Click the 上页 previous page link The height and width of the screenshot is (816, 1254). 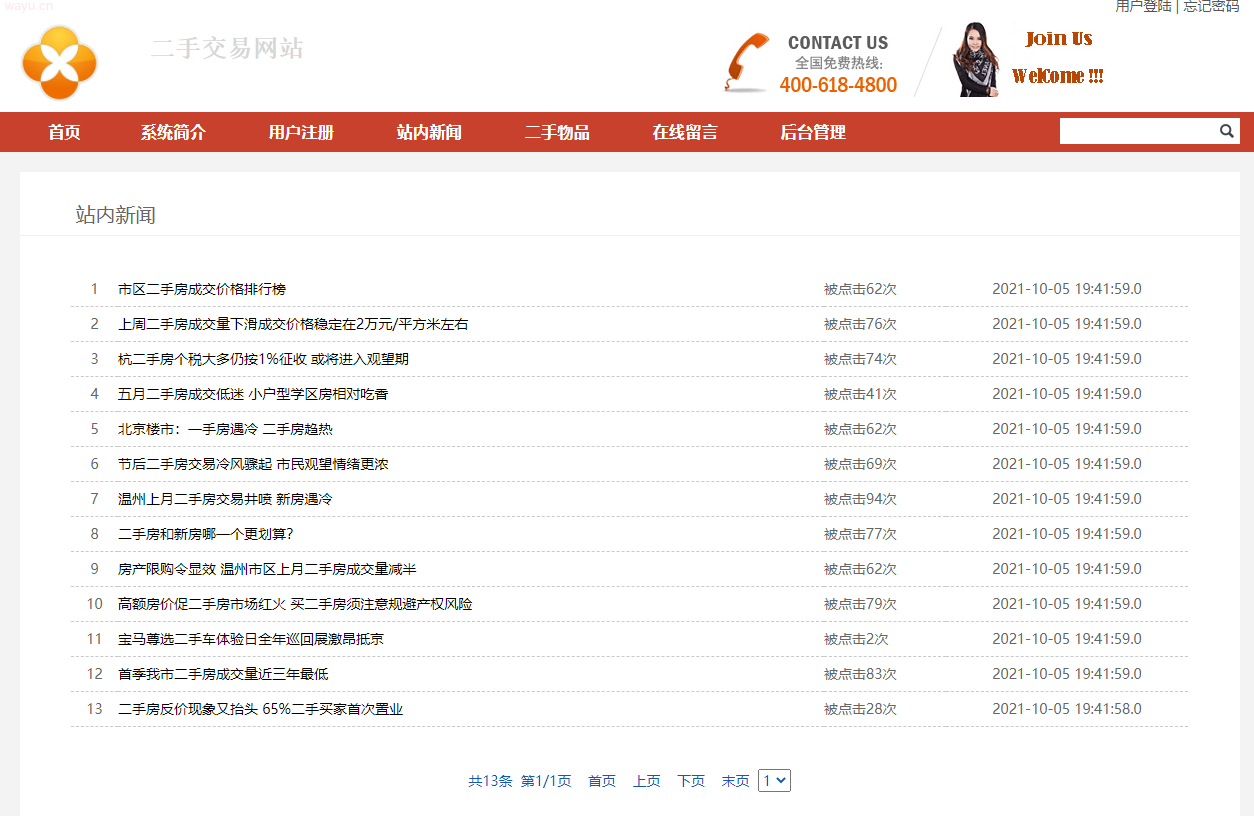tap(646, 781)
